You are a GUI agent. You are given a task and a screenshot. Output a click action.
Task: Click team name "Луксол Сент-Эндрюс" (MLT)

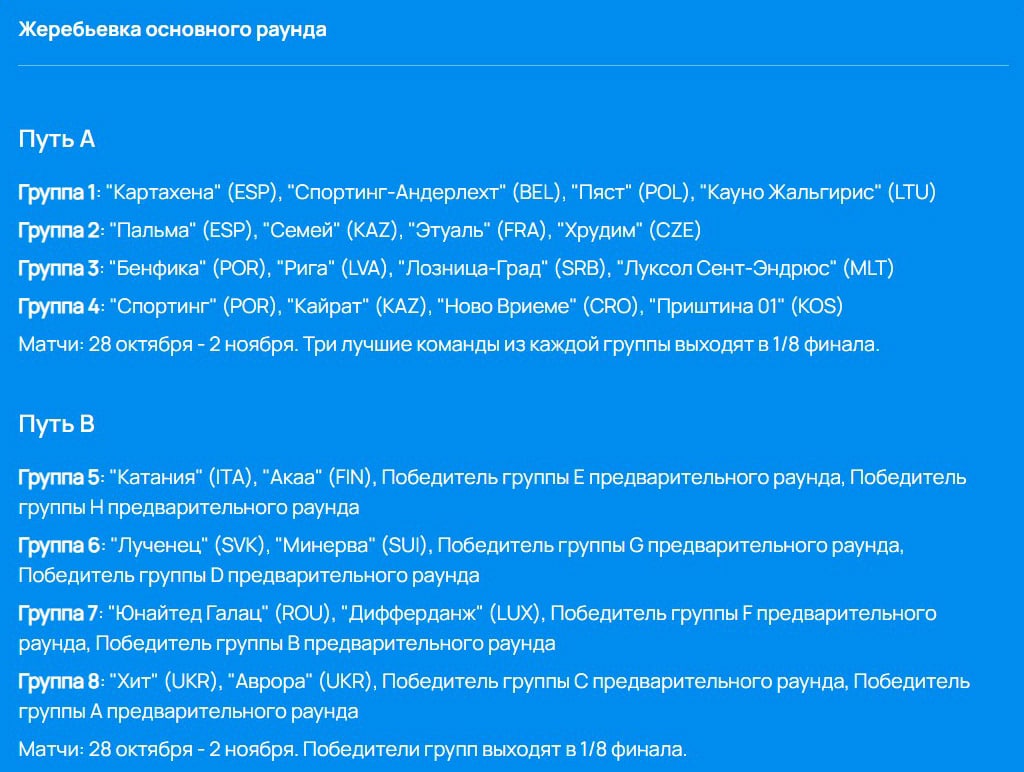point(726,268)
